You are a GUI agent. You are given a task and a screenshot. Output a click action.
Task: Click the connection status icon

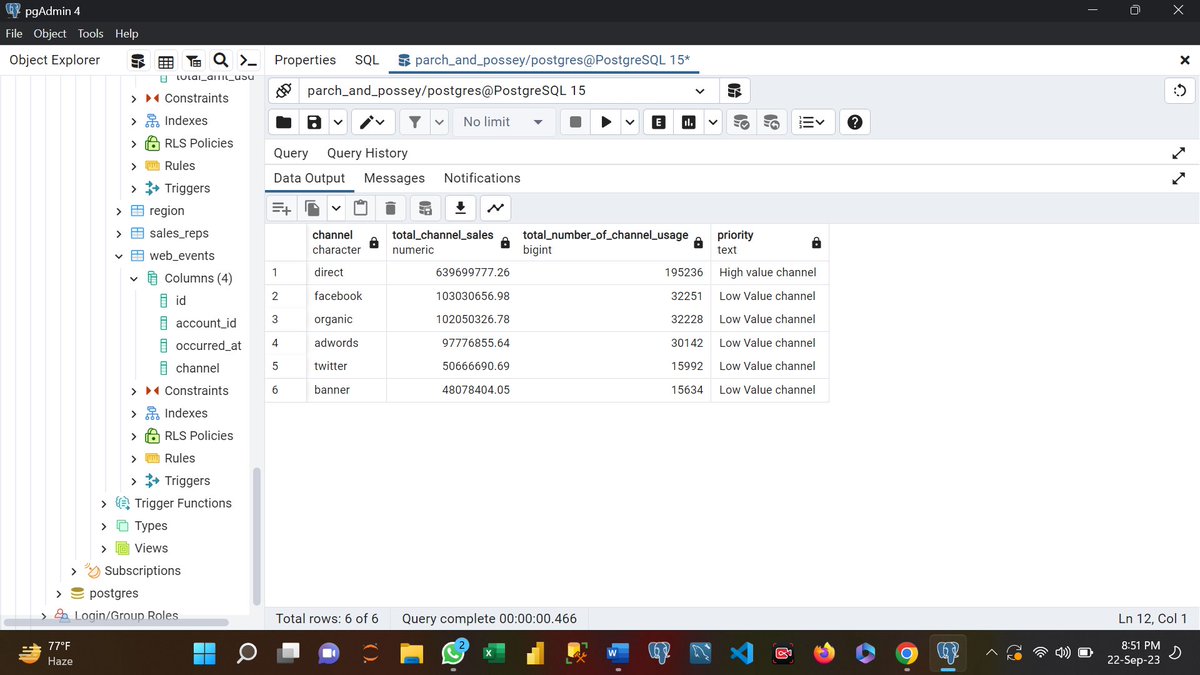[x=283, y=91]
